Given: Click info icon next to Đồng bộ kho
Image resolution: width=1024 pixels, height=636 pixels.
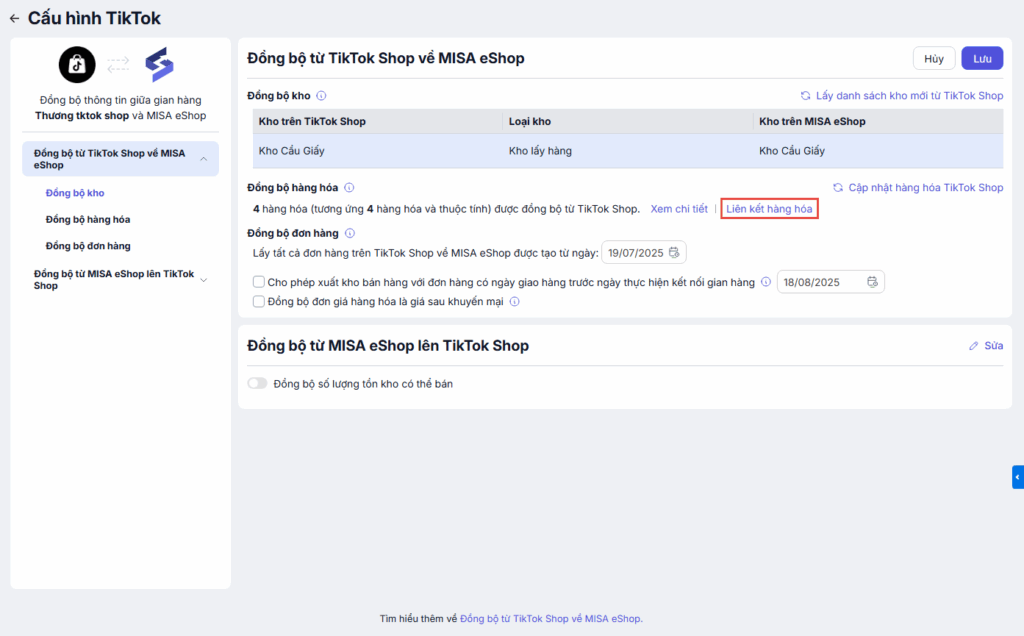Looking at the screenshot, I should tap(321, 96).
